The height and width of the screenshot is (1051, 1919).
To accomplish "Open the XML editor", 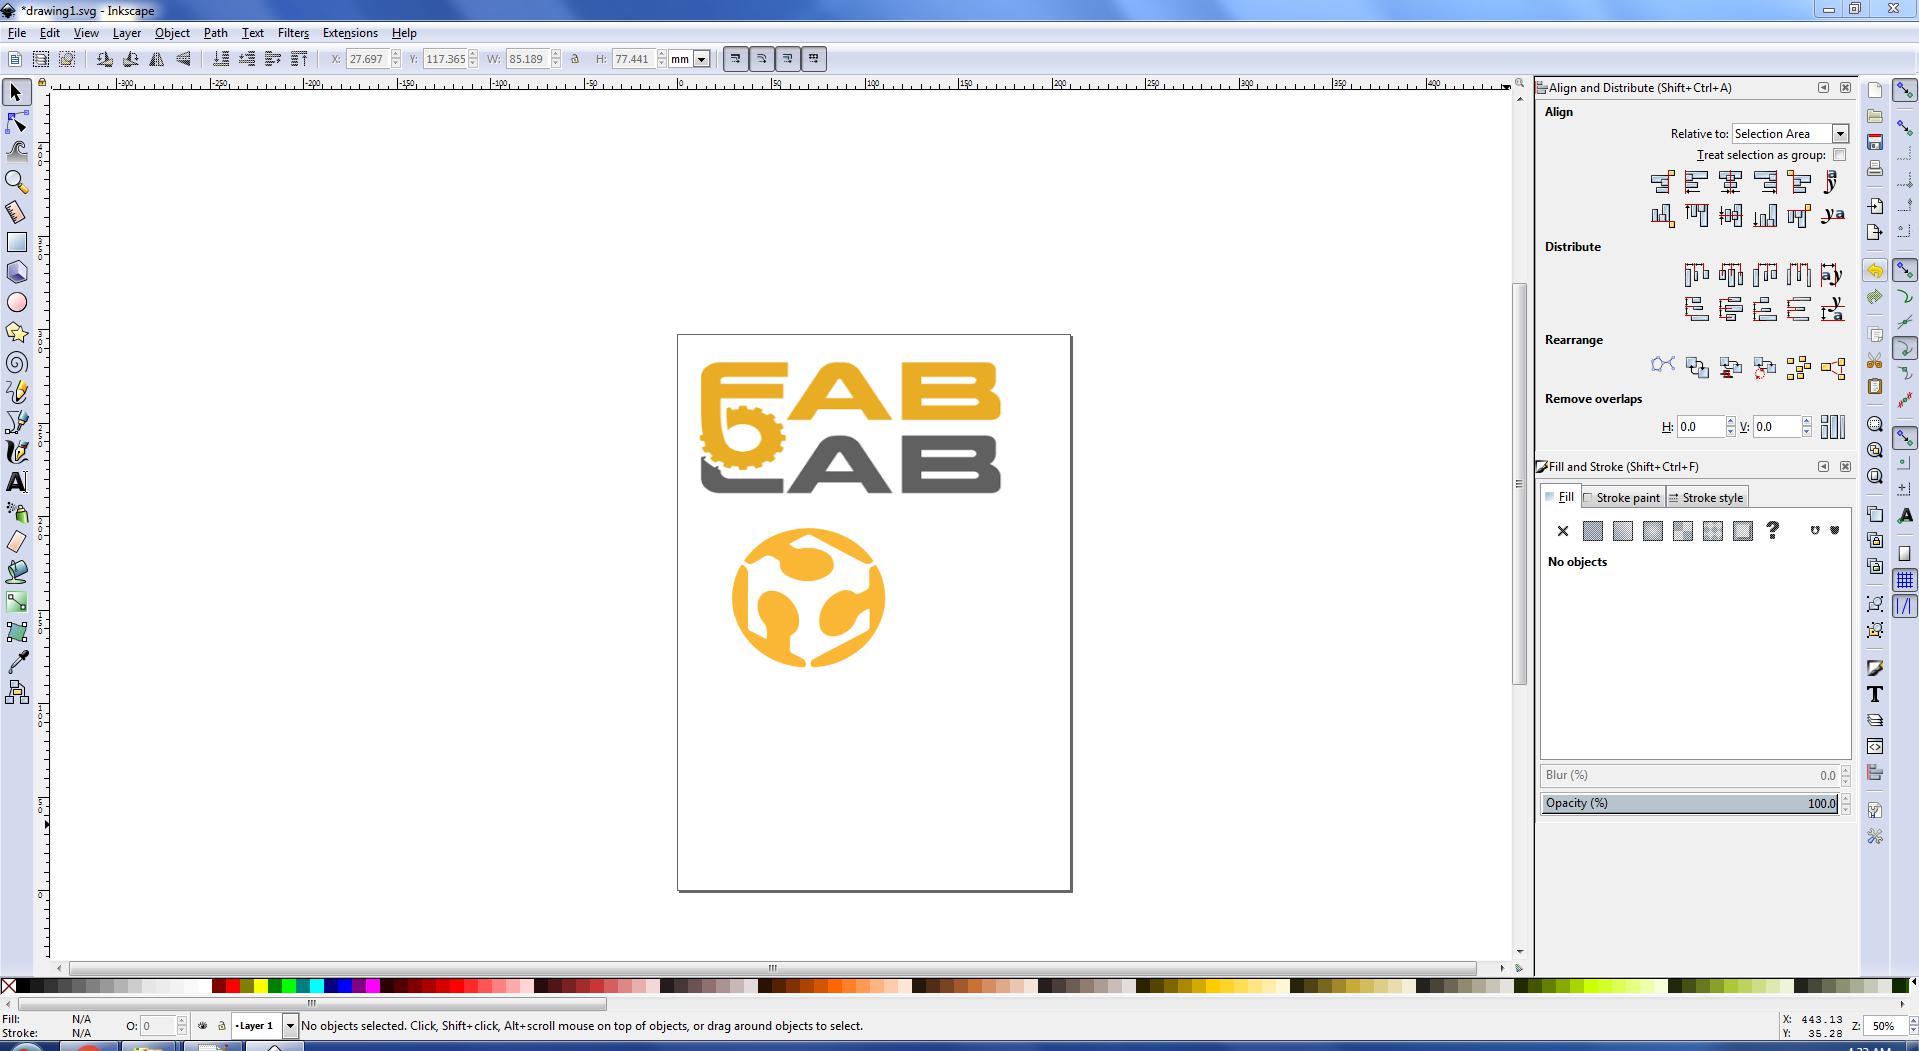I will point(1875,747).
